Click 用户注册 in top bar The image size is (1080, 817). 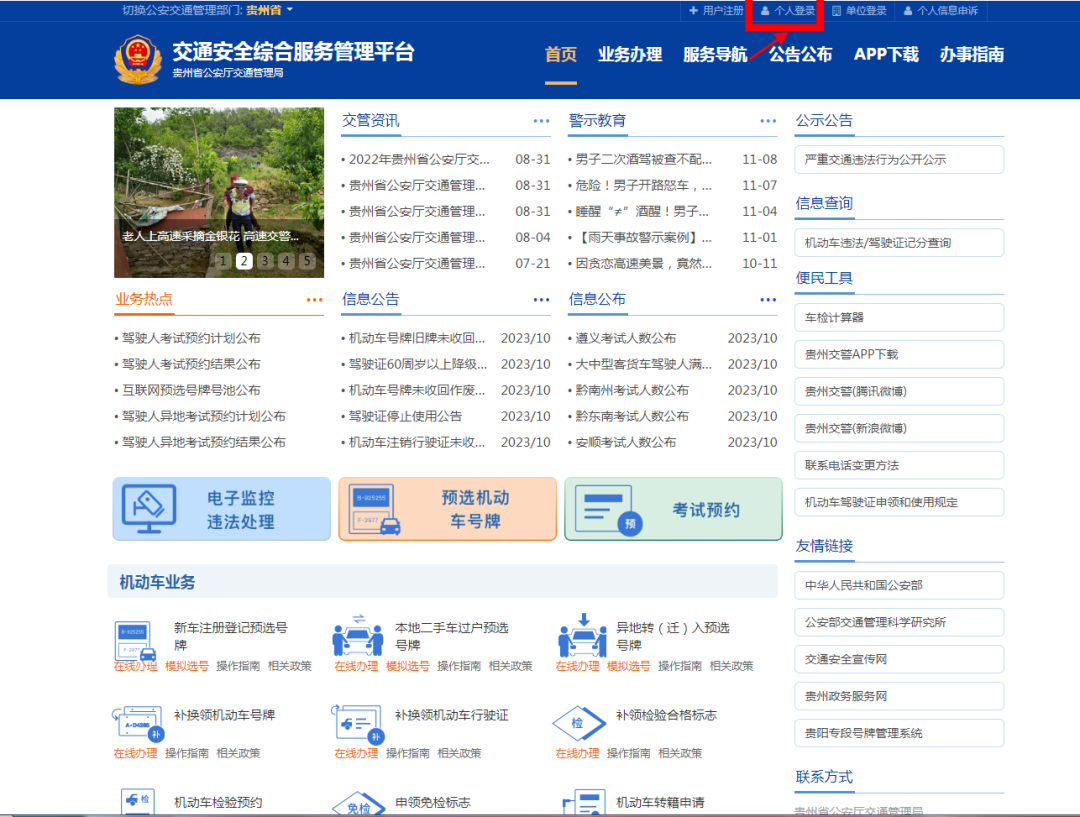click(x=716, y=10)
